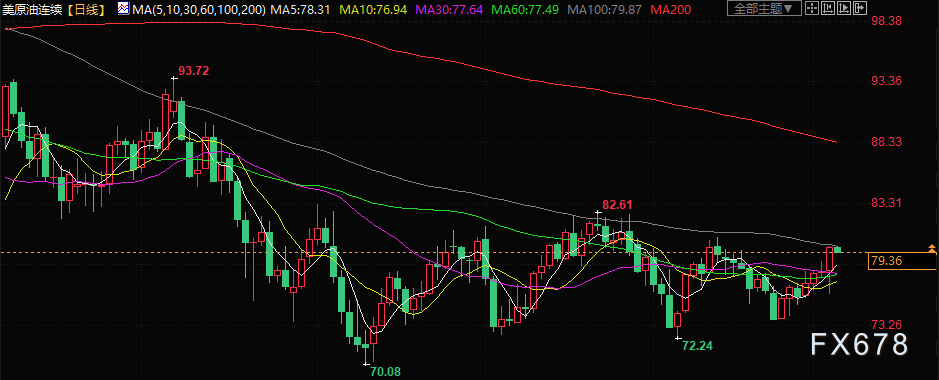Select the 日线 period label

point(85,9)
